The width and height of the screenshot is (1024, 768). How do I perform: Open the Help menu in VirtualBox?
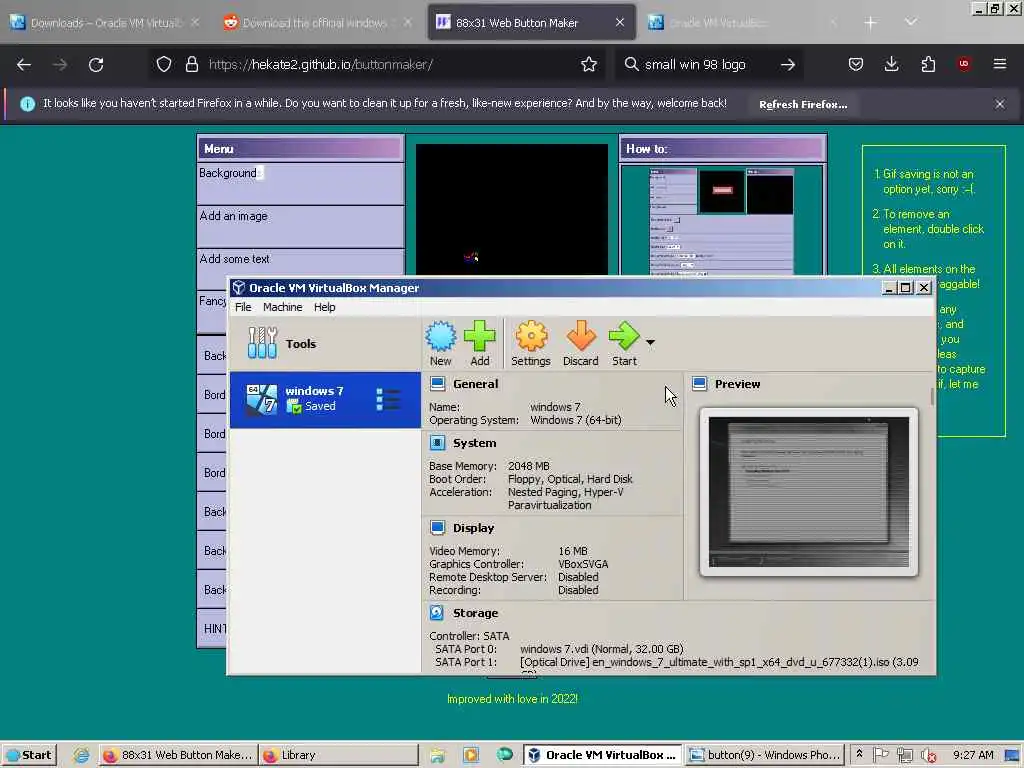point(324,307)
